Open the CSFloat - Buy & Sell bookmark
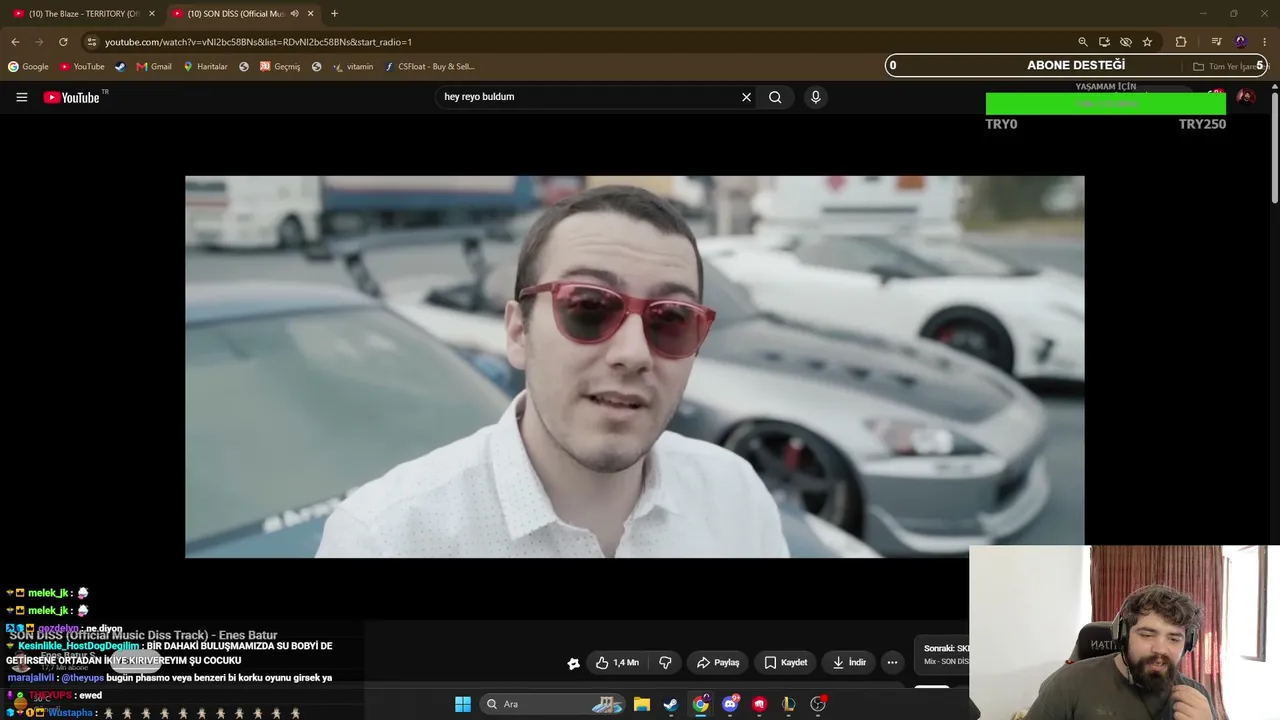Screen dimensions: 1280x720 [x=430, y=67]
